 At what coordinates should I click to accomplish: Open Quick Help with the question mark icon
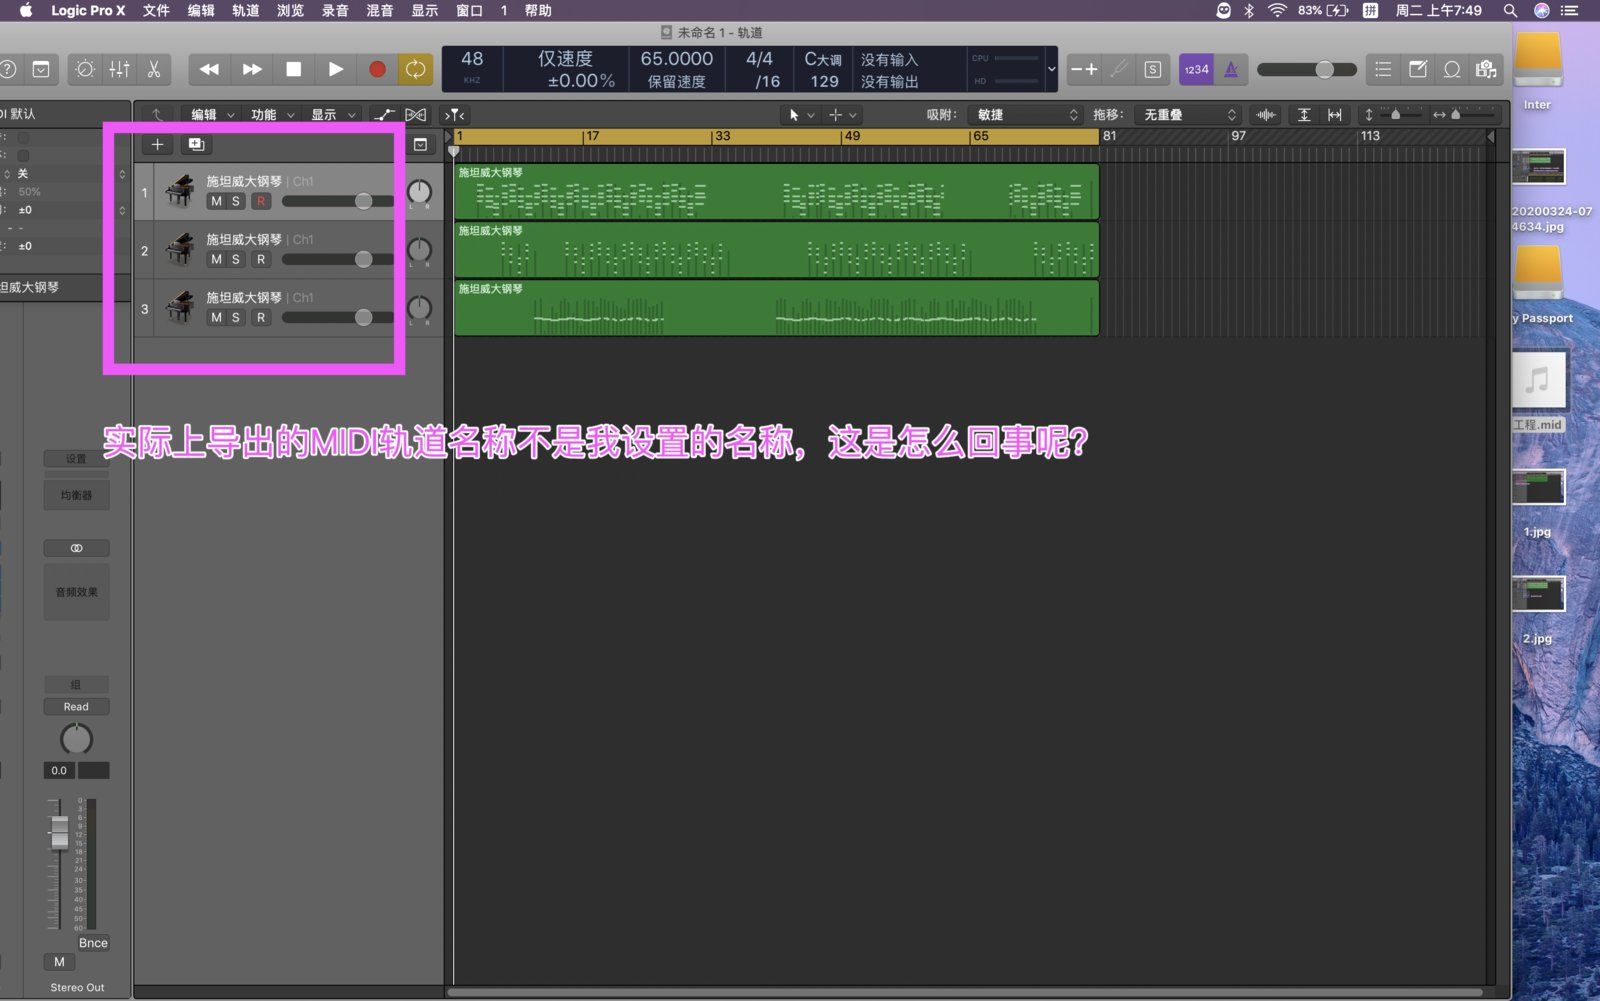(8, 69)
